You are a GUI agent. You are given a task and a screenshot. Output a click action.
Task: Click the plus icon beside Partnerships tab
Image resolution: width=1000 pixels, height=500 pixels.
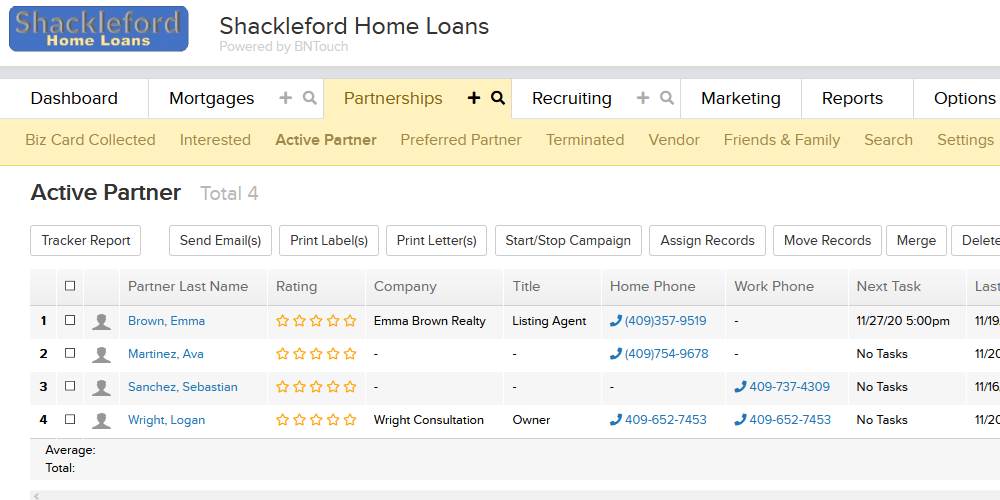tap(473, 98)
